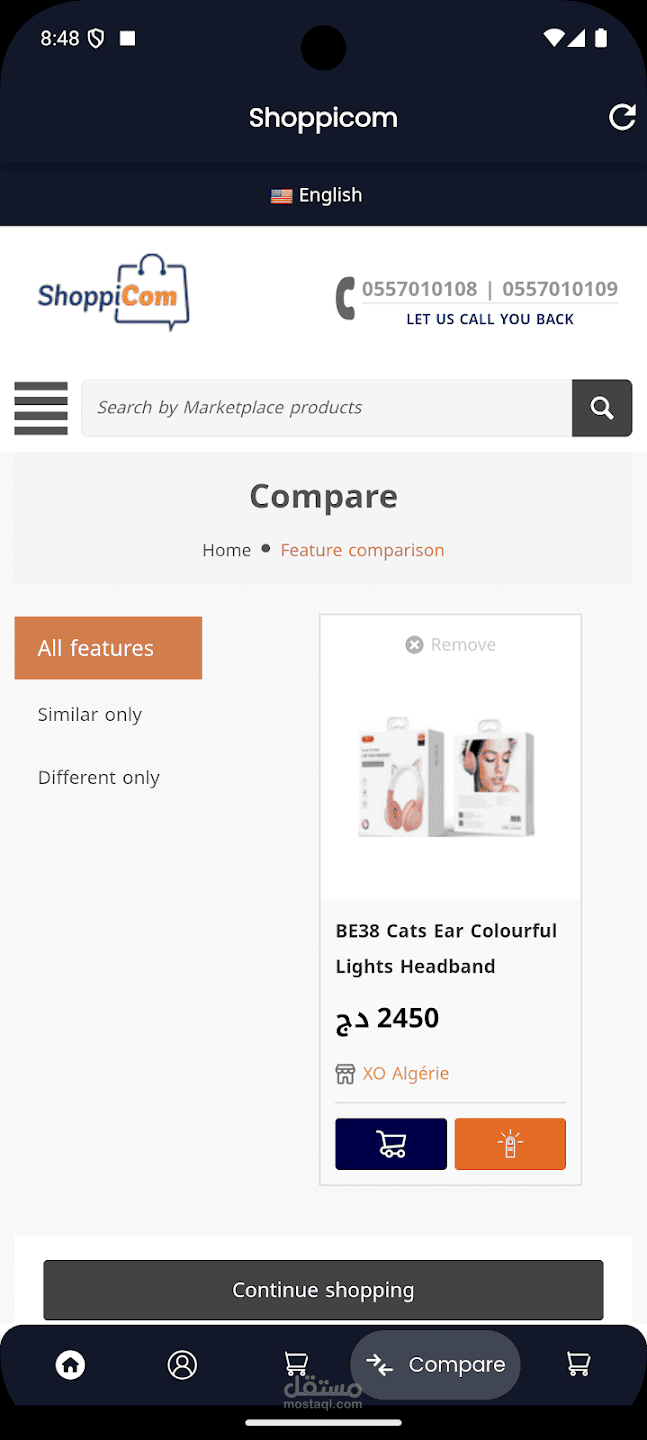The width and height of the screenshot is (647, 1440).
Task: Go to Home in bottom navigation
Action: [70, 1364]
